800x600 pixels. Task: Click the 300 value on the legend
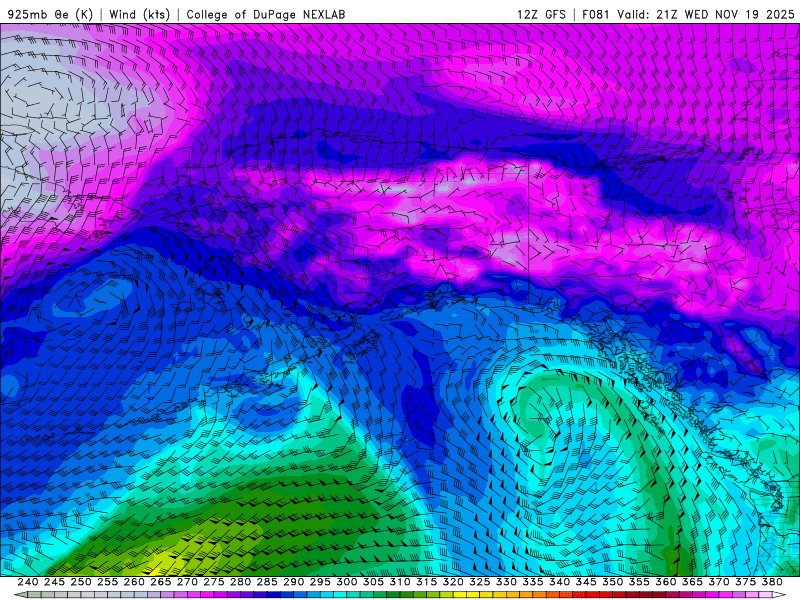[x=346, y=582]
